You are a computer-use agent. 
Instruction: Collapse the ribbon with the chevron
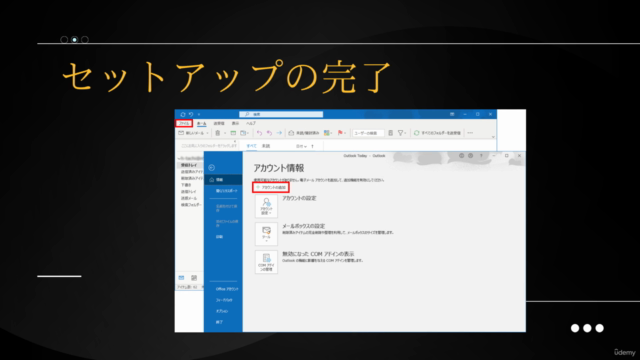[x=493, y=137]
